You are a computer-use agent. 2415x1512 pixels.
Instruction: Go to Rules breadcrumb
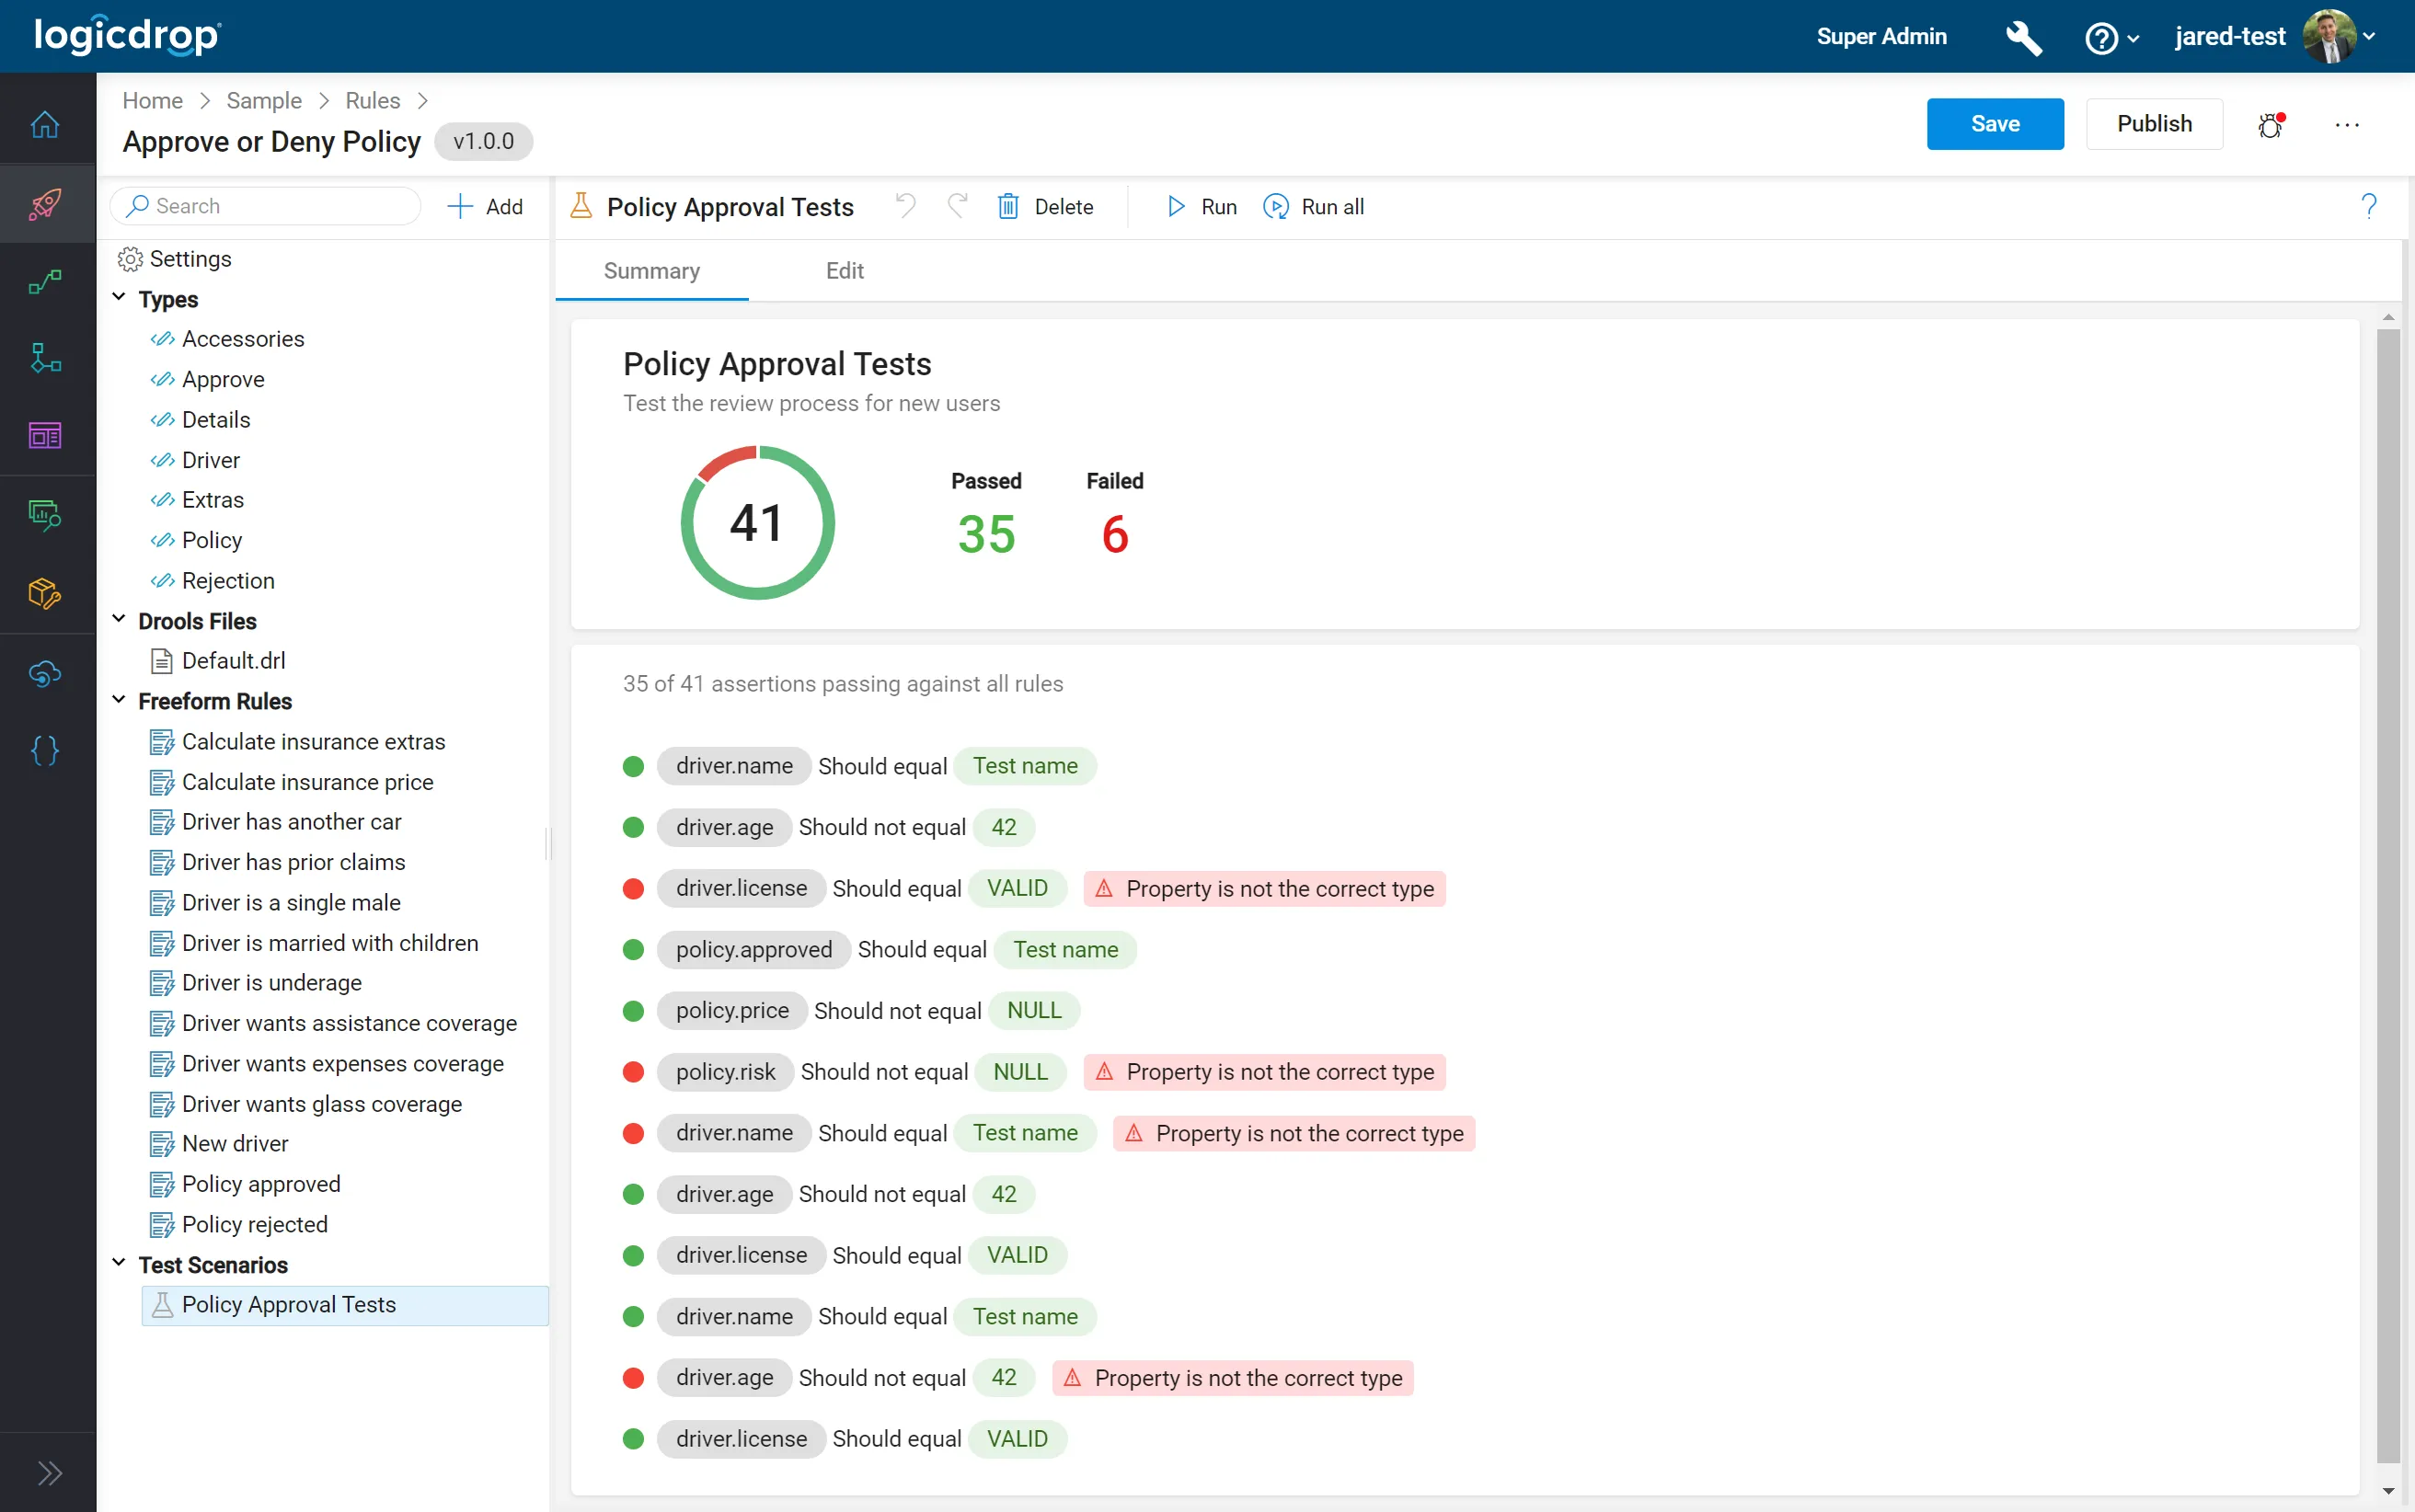click(x=372, y=101)
